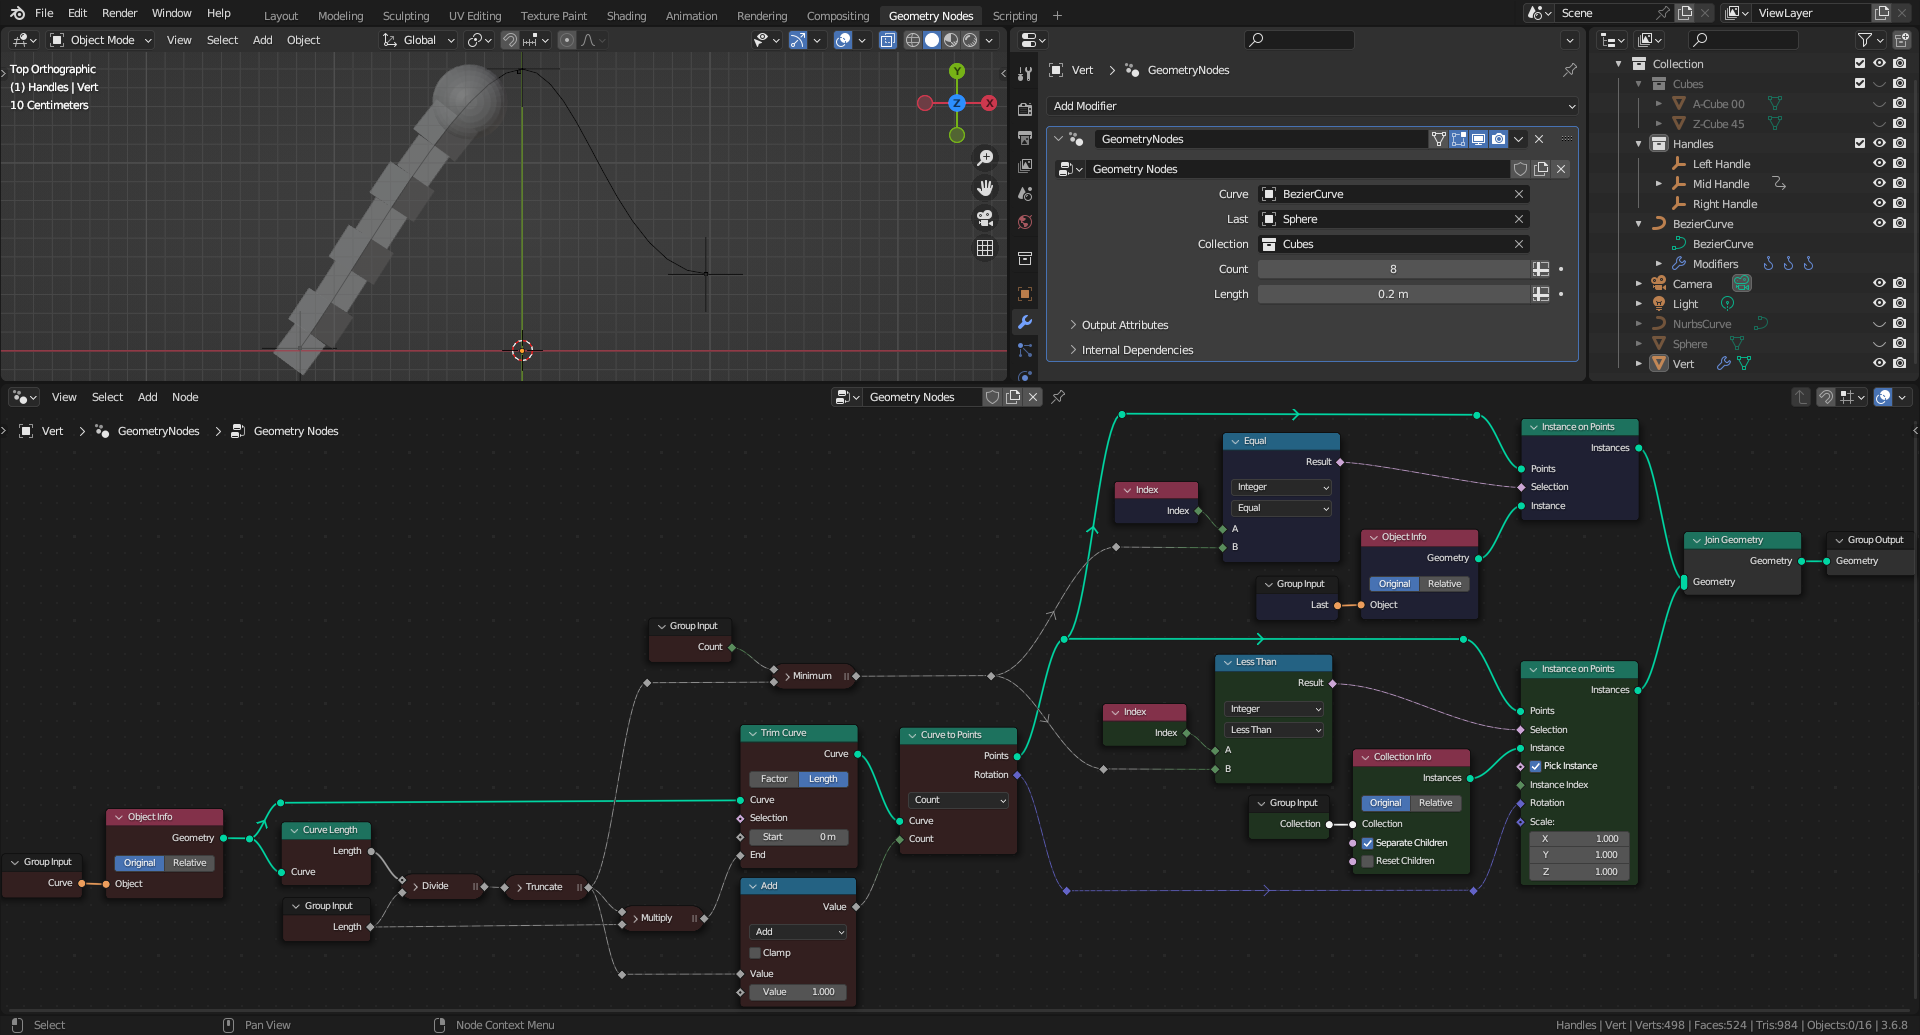Image resolution: width=1920 pixels, height=1035 pixels.
Task: Remove the GeometryNodes modifier
Action: 1539,139
